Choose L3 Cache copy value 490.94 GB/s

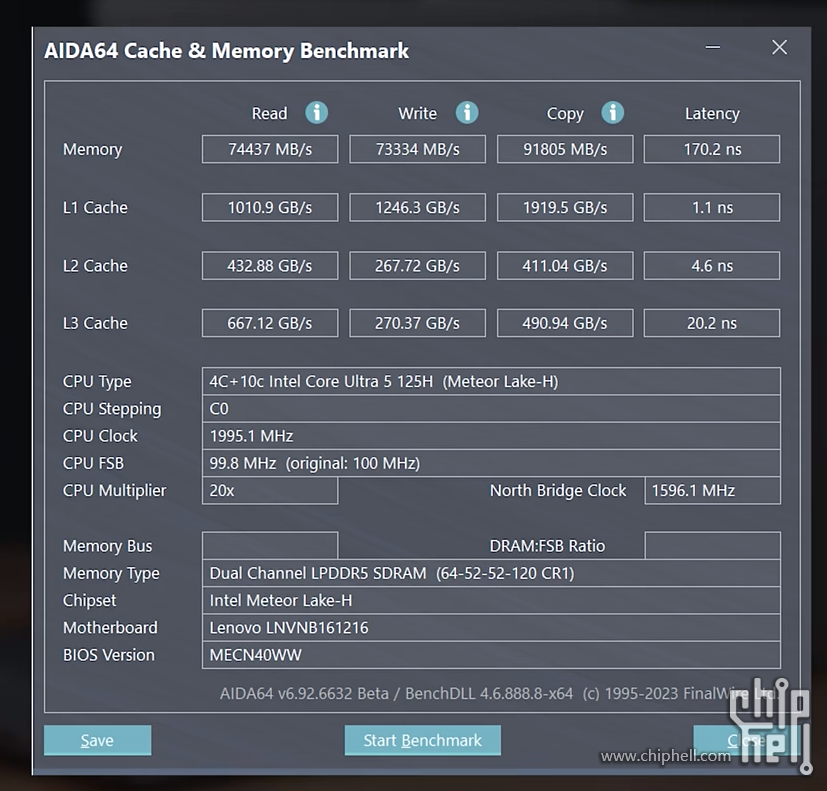point(565,323)
